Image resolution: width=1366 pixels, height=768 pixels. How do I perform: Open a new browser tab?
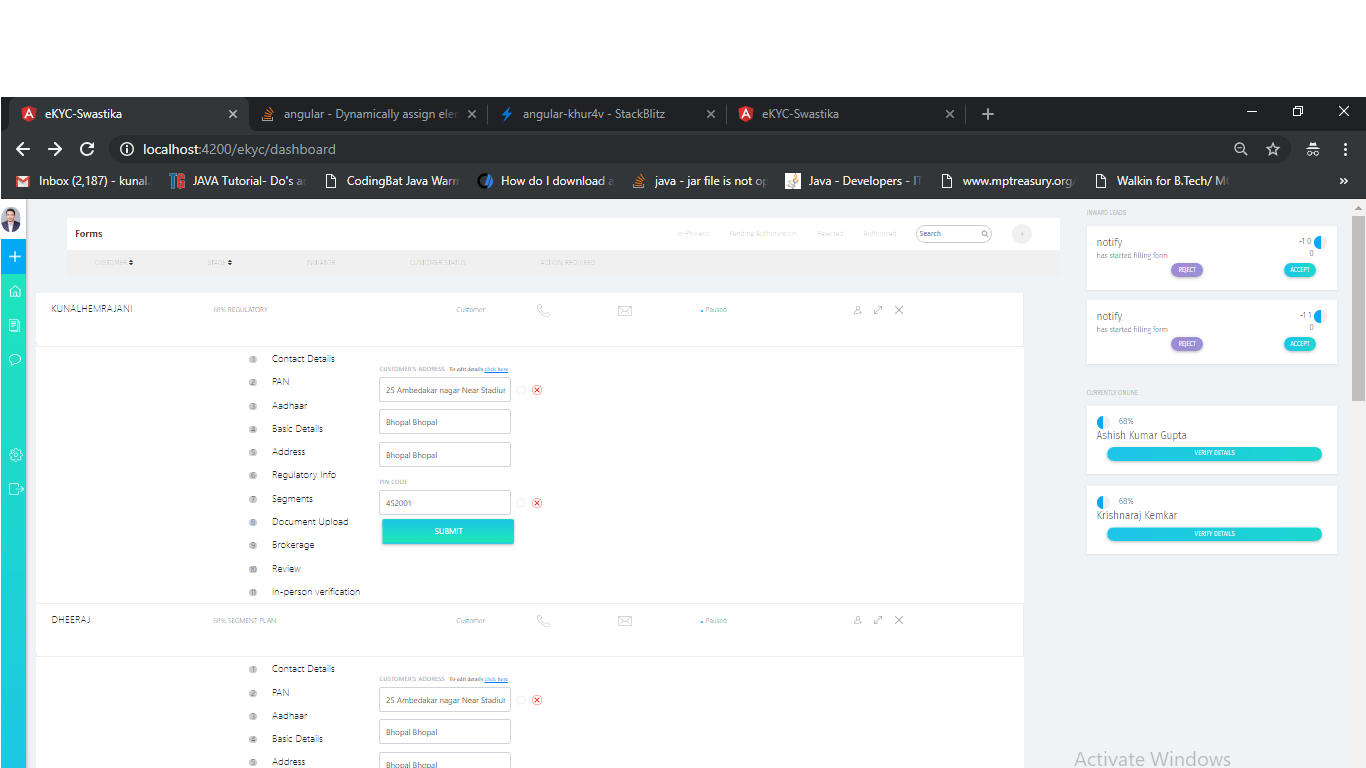pyautogui.click(x=988, y=114)
